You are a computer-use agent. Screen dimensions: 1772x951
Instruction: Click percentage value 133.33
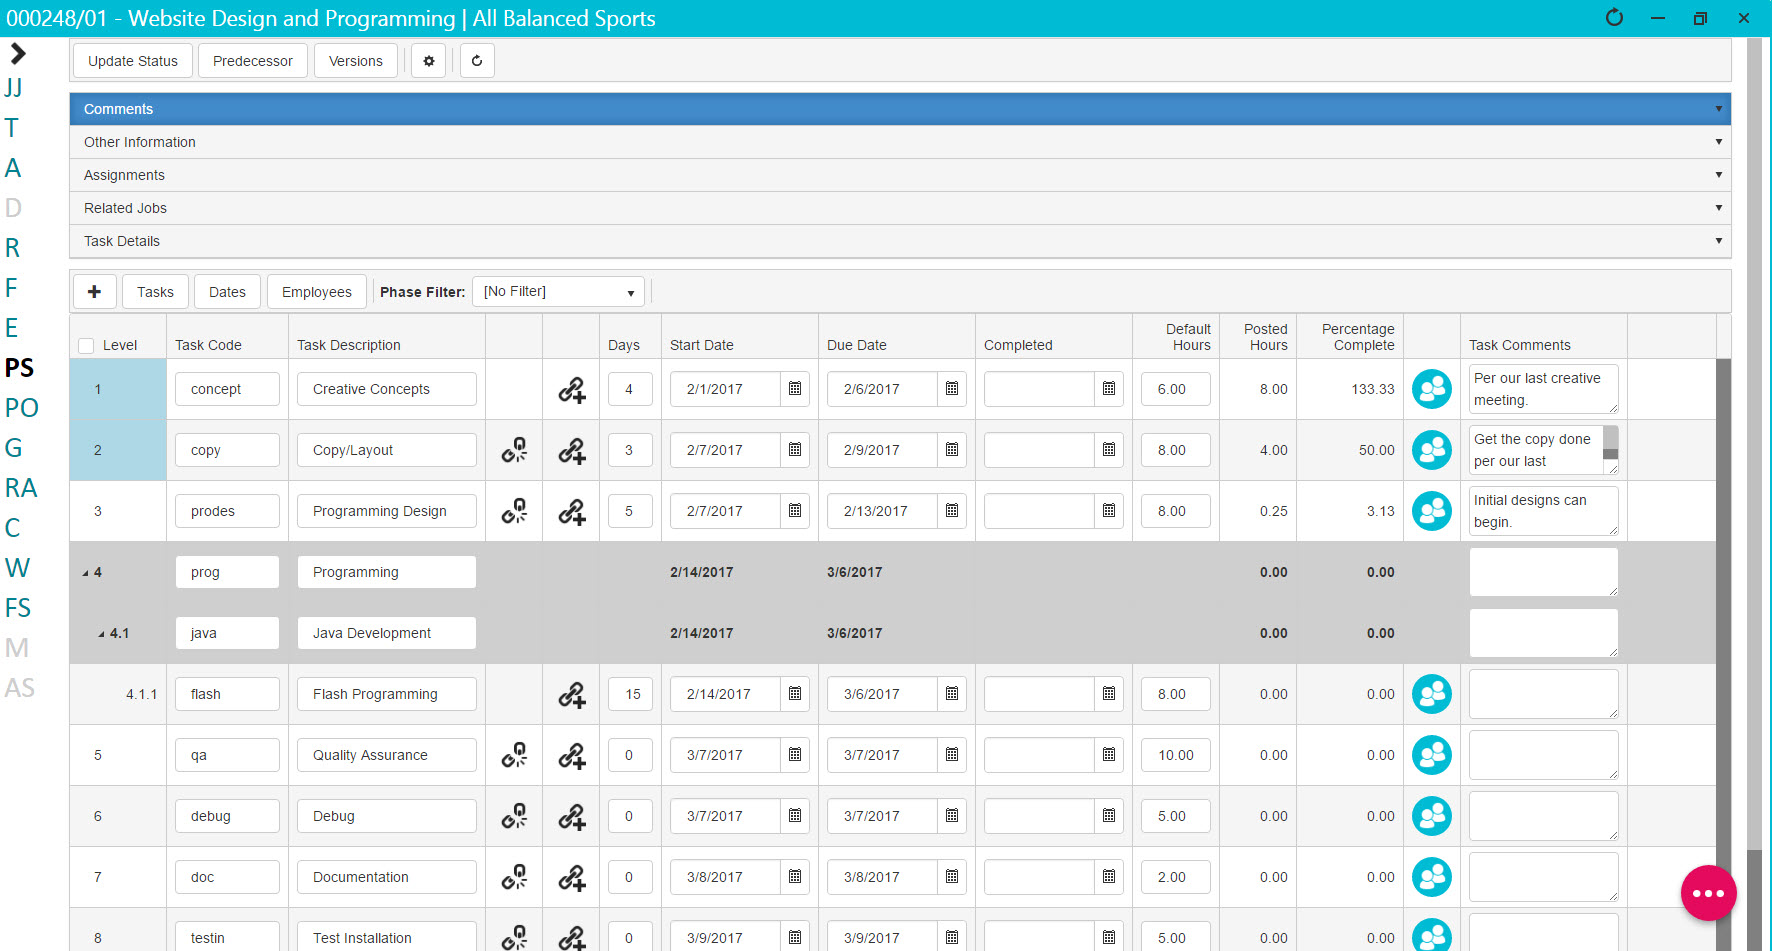pyautogui.click(x=1373, y=389)
